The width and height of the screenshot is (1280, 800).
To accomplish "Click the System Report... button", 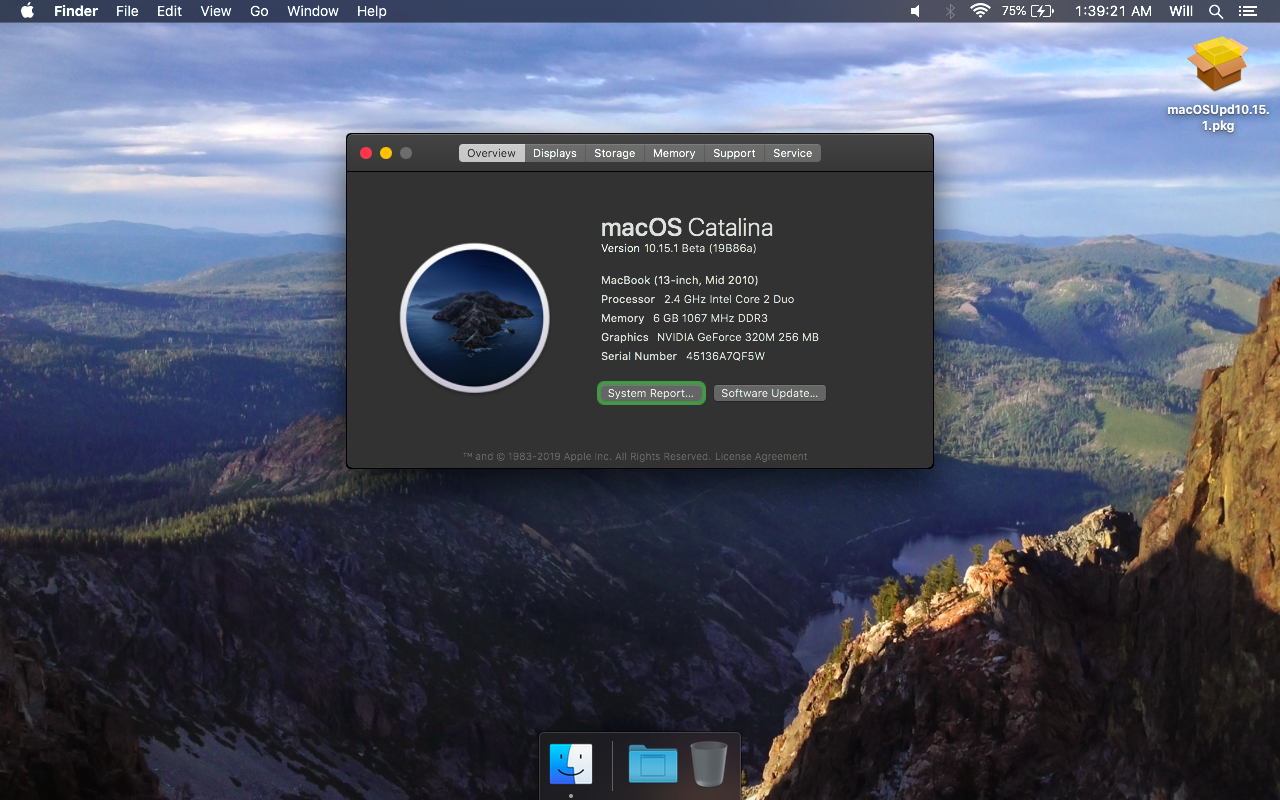I will (651, 393).
